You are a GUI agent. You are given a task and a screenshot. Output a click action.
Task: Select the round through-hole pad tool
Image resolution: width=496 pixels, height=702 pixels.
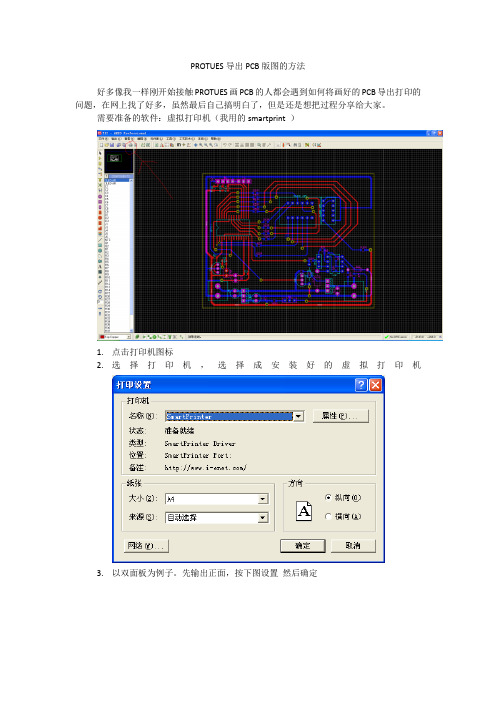tap(100, 197)
